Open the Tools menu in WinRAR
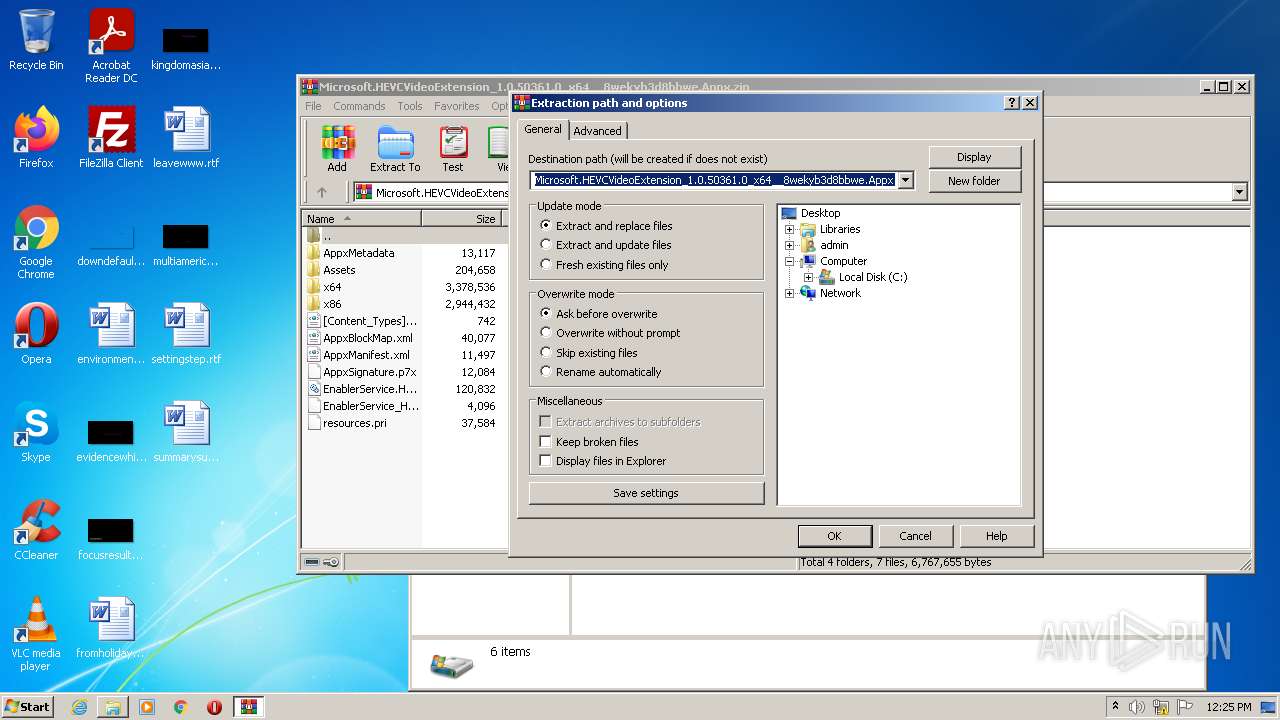The width and height of the screenshot is (1280, 720). pyautogui.click(x=410, y=106)
